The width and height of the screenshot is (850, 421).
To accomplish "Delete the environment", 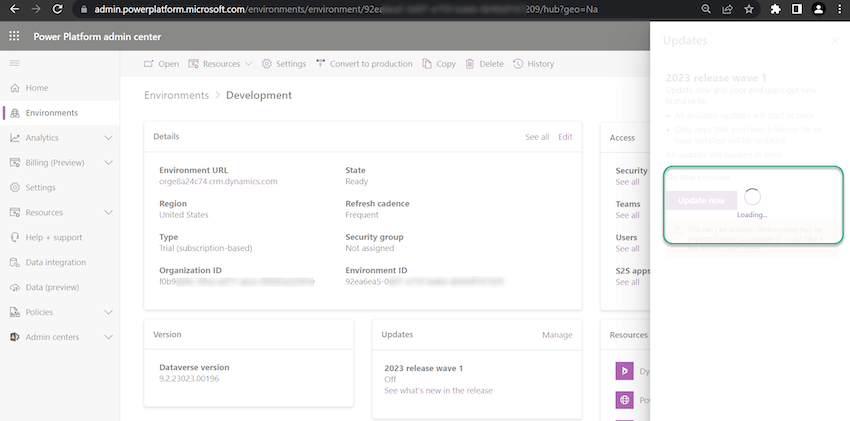I will [484, 64].
